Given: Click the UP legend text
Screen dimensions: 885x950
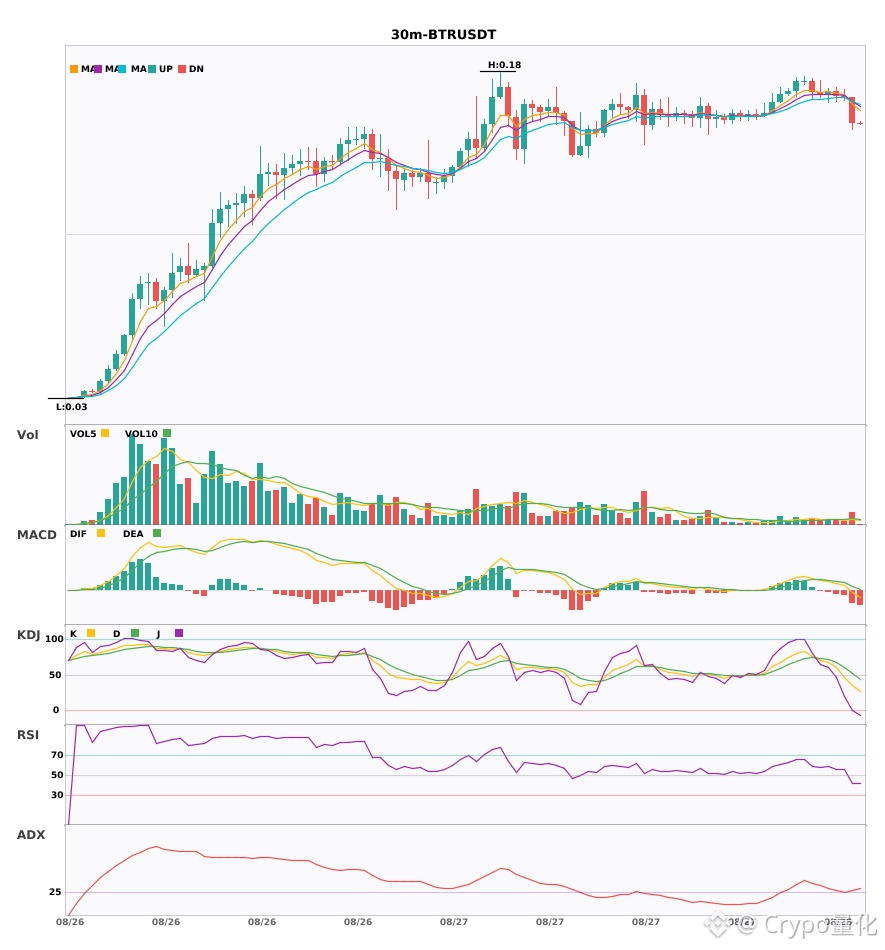Looking at the screenshot, I should point(166,69).
